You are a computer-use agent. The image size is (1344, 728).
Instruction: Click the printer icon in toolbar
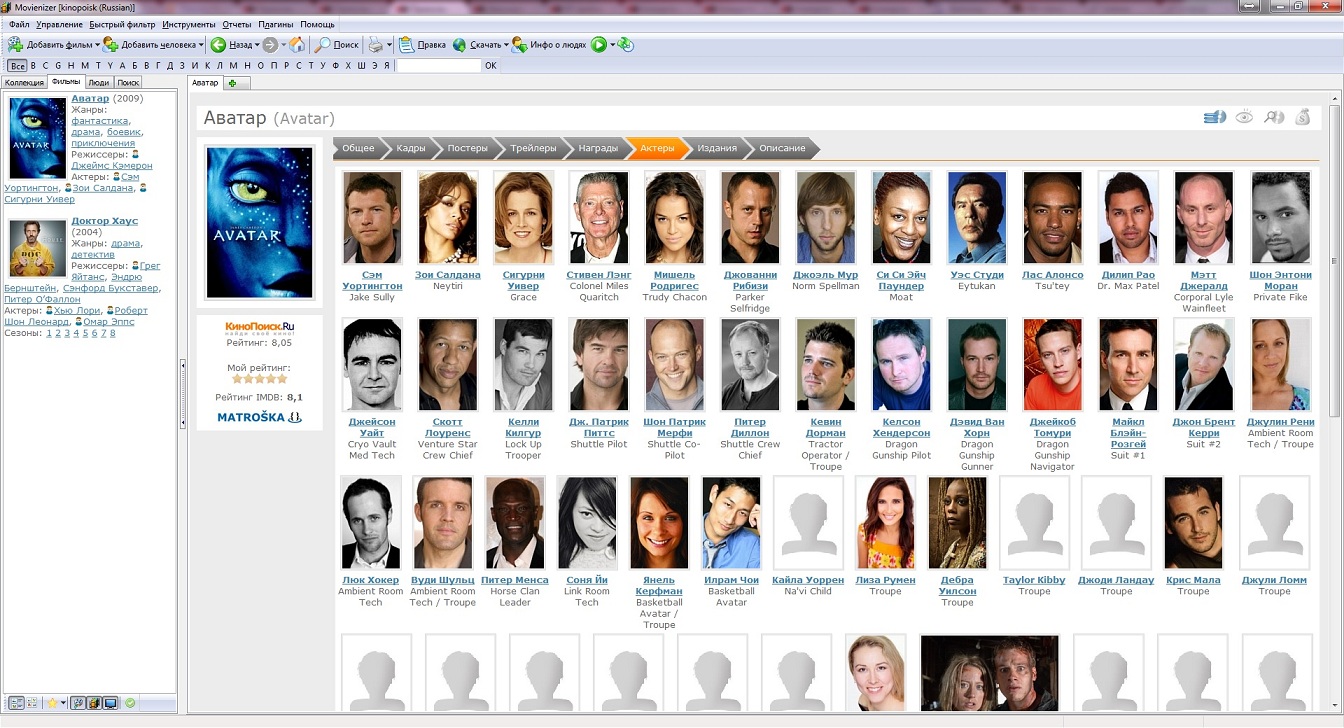(x=375, y=45)
